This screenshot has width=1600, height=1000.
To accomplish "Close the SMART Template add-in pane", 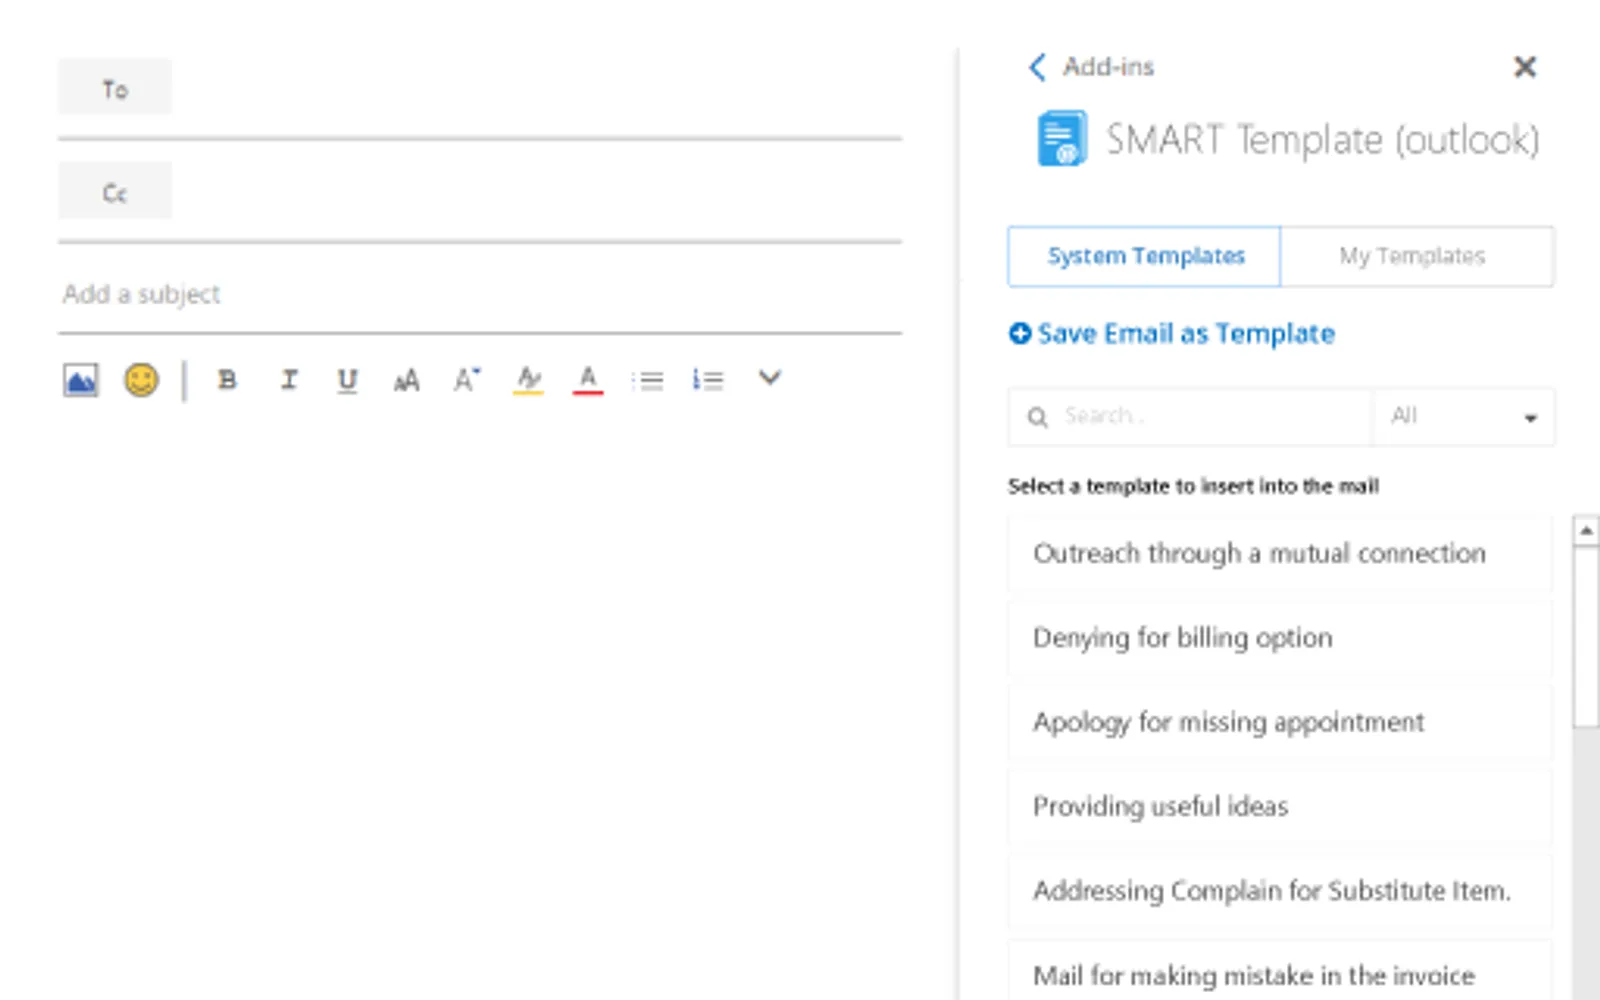I will [x=1525, y=67].
